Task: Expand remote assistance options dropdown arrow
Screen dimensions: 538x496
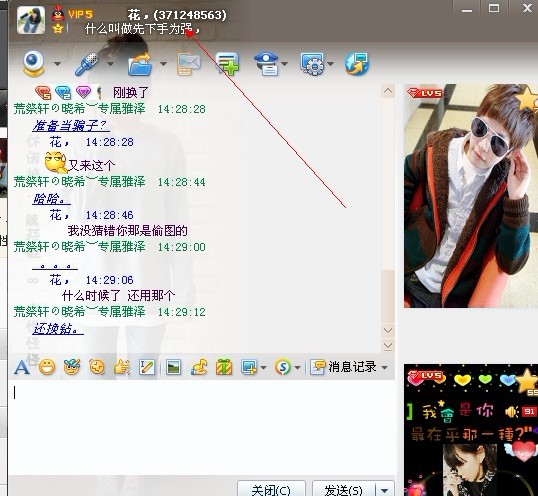Action: coord(330,64)
